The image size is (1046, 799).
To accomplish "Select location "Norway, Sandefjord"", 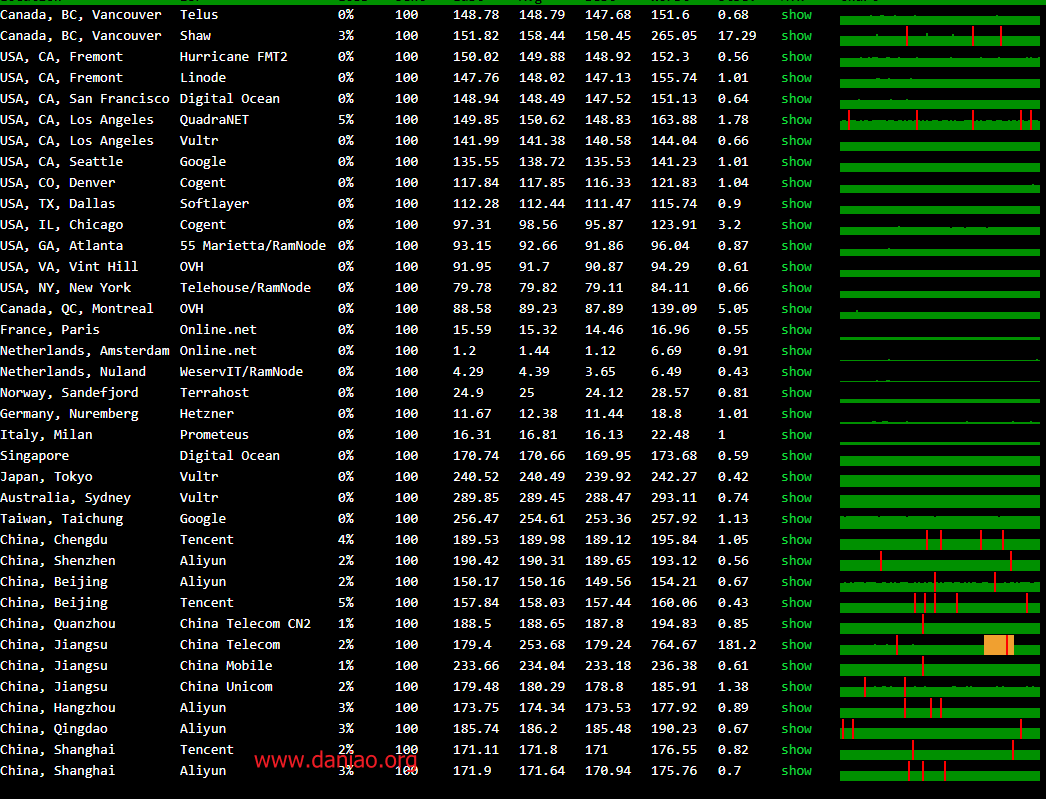I will coord(69,393).
